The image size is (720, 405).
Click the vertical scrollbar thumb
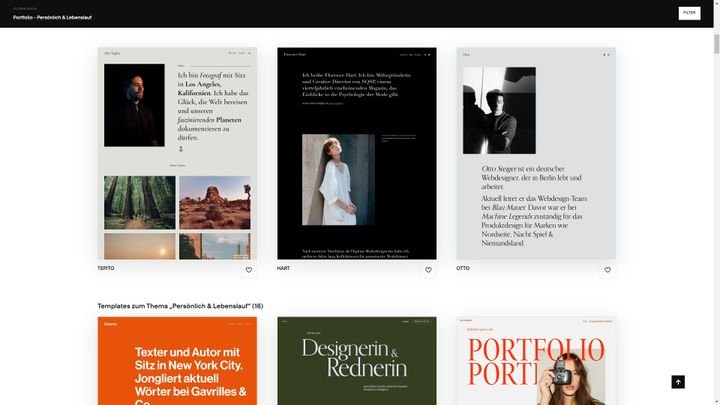[716, 45]
